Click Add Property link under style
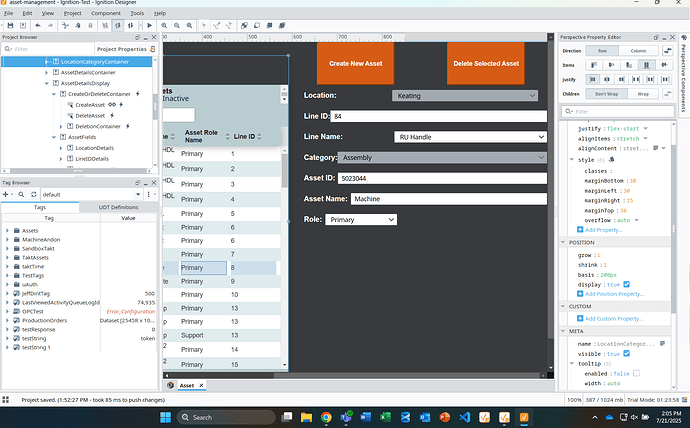This screenshot has width=690, height=428. pyautogui.click(x=604, y=230)
